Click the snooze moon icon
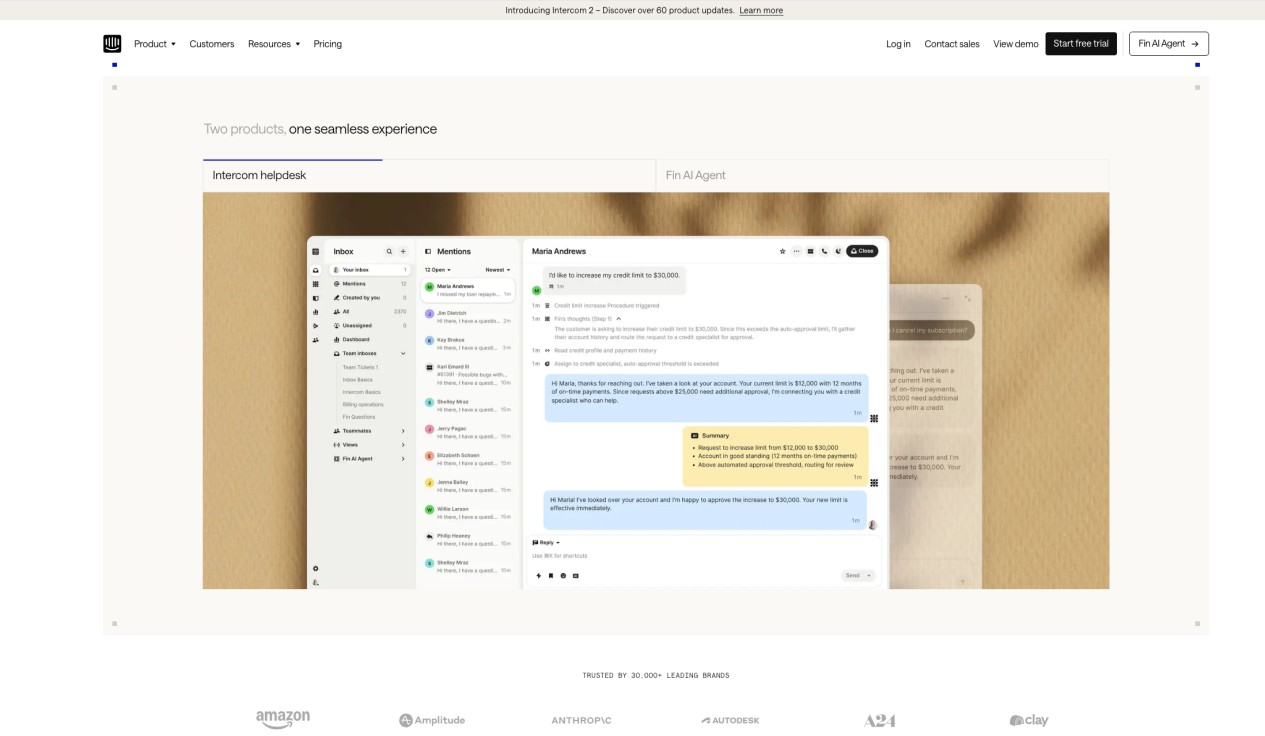Screen dimensions: 1265x736 point(838,251)
